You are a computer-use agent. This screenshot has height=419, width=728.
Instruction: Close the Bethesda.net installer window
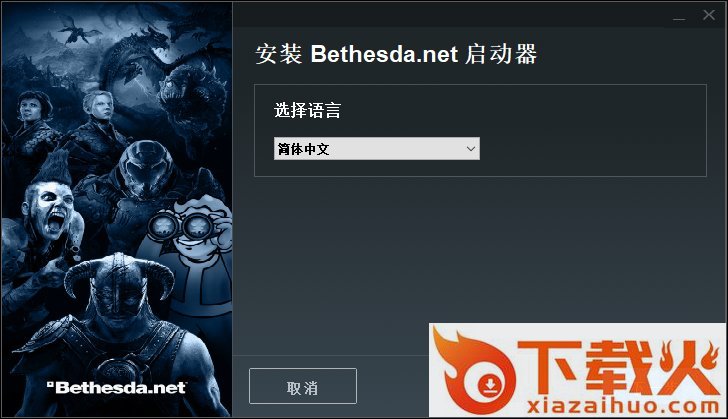pyautogui.click(x=709, y=15)
